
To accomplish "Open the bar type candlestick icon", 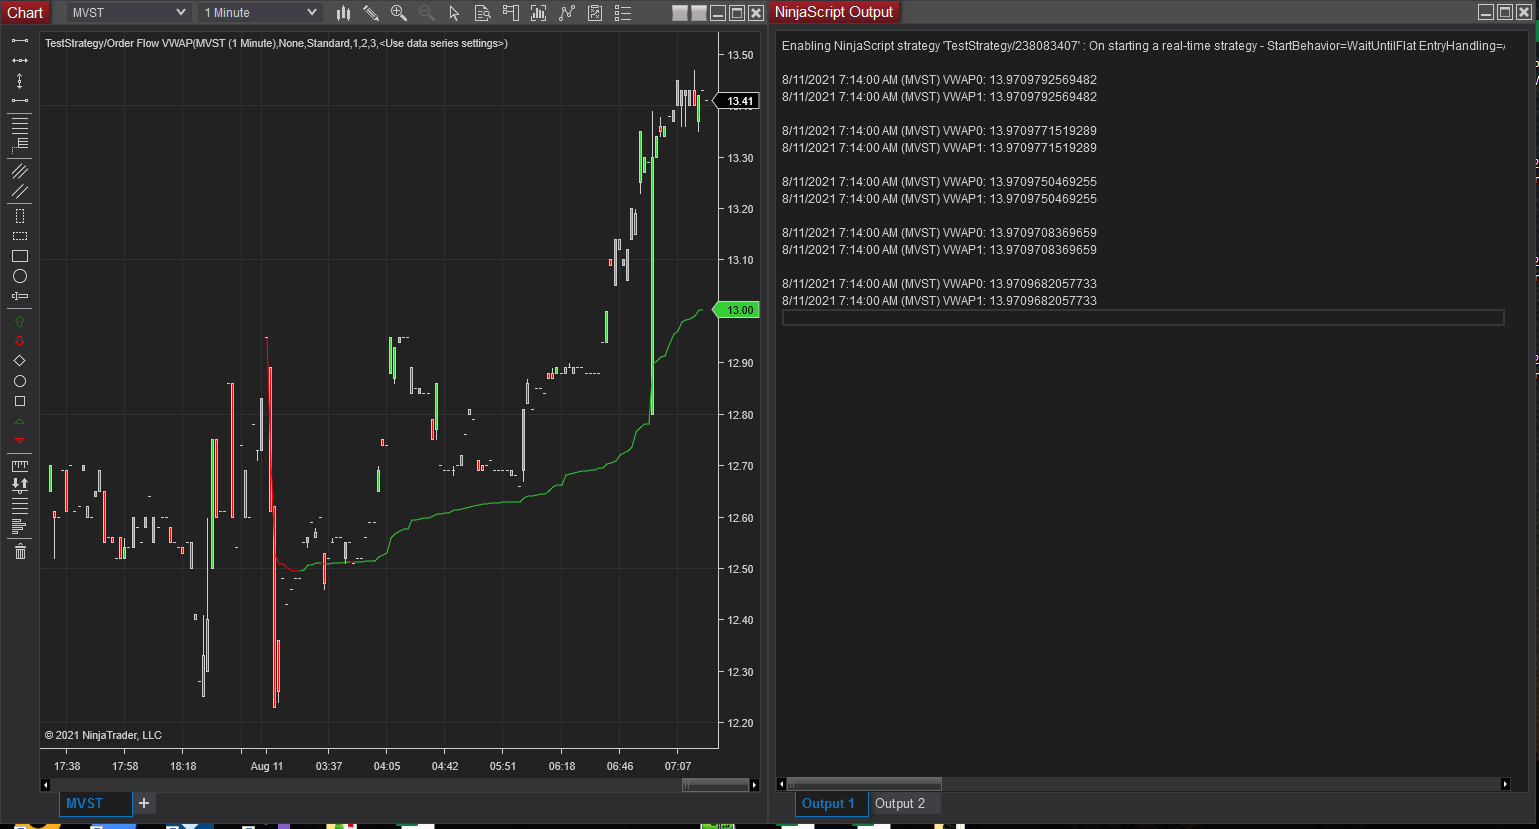I will pos(343,13).
